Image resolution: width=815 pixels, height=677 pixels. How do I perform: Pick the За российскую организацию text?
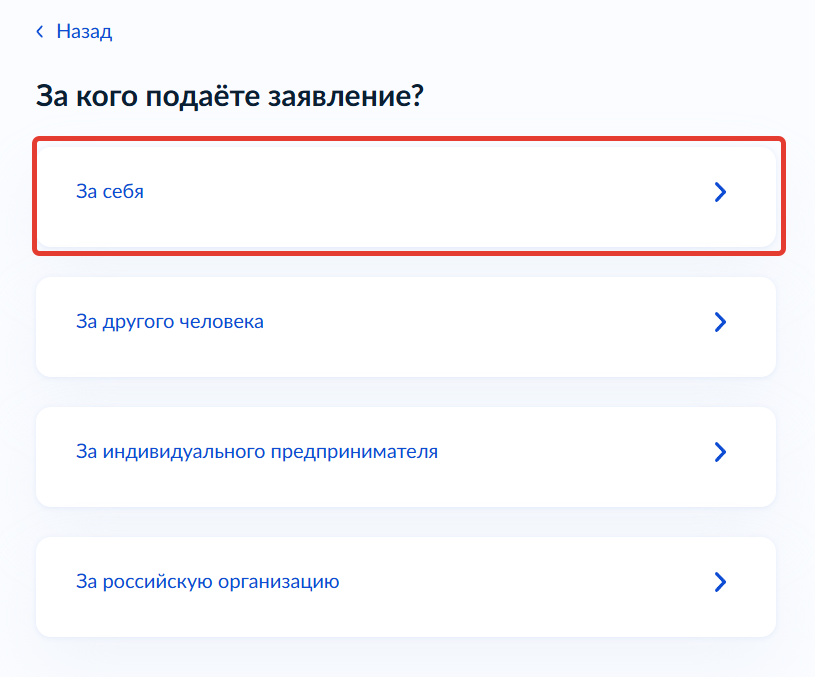click(x=208, y=581)
